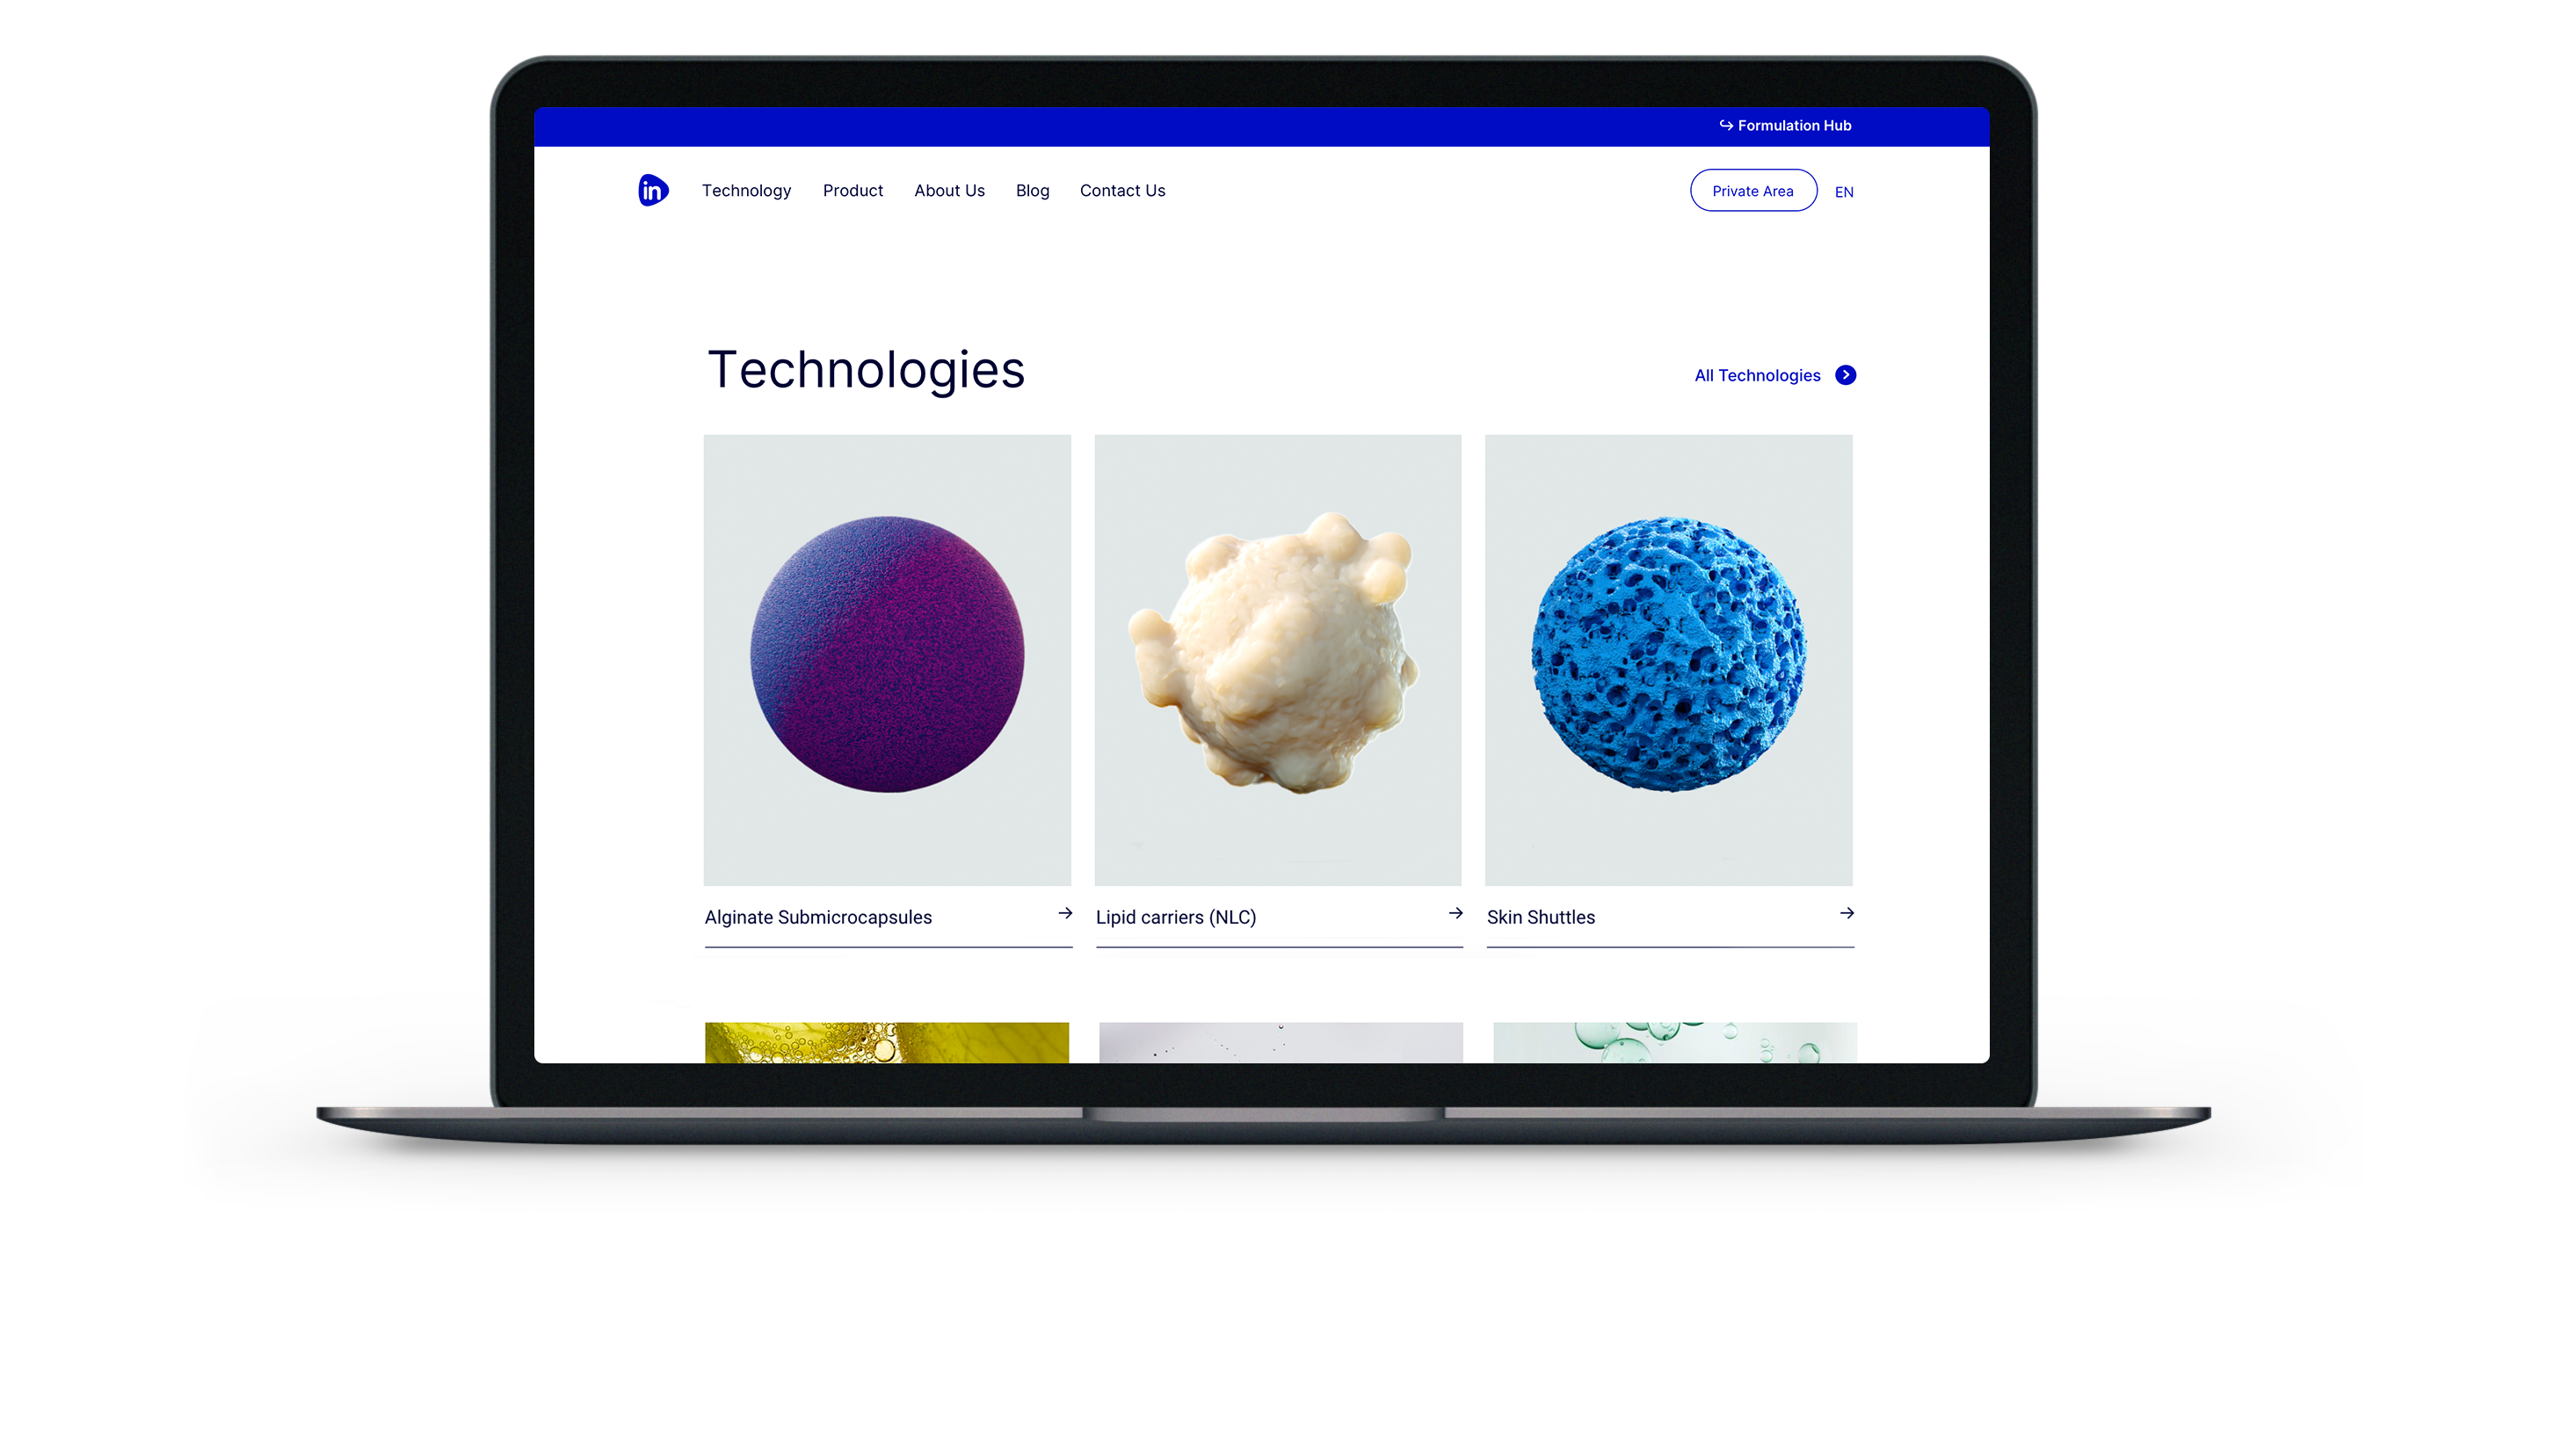Viewport: 2576px width, 1450px height.
Task: Click the 'in' brand logo icon
Action: (651, 189)
